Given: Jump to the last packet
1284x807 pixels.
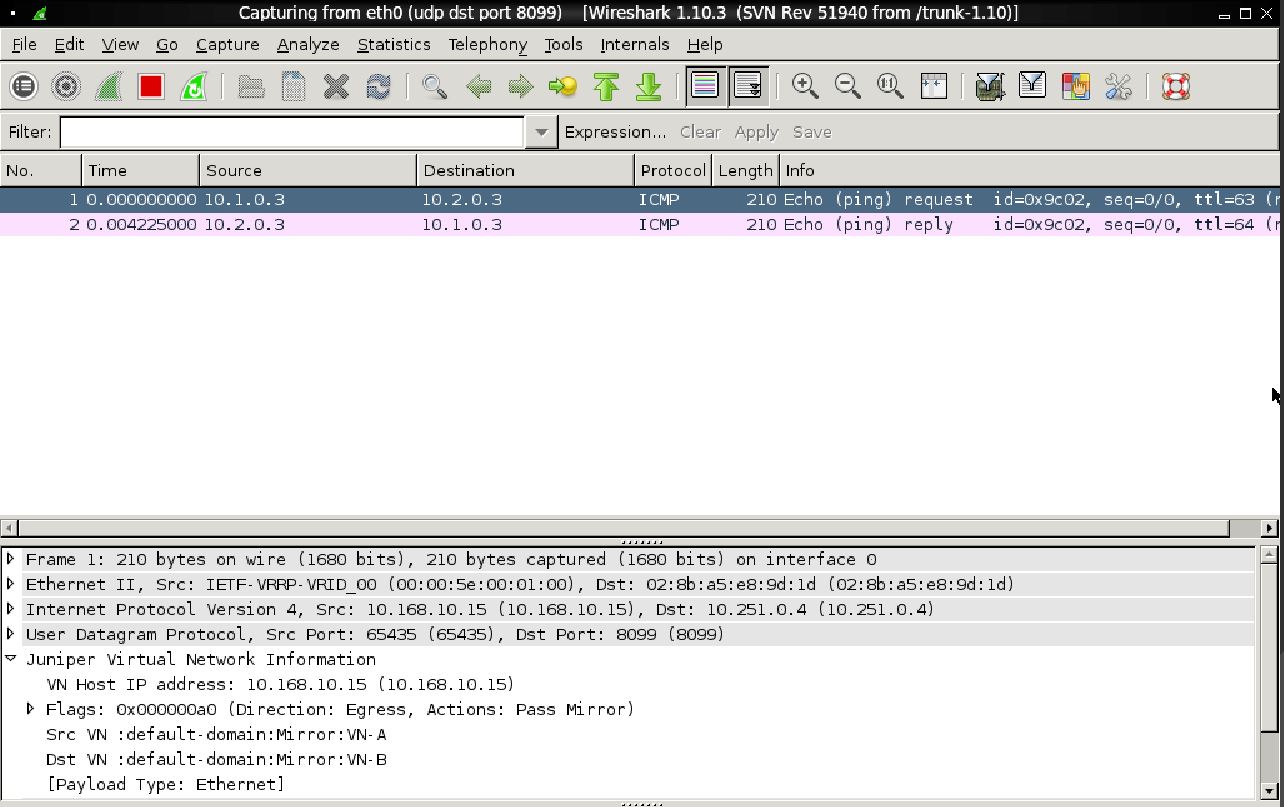Looking at the screenshot, I should tap(647, 86).
